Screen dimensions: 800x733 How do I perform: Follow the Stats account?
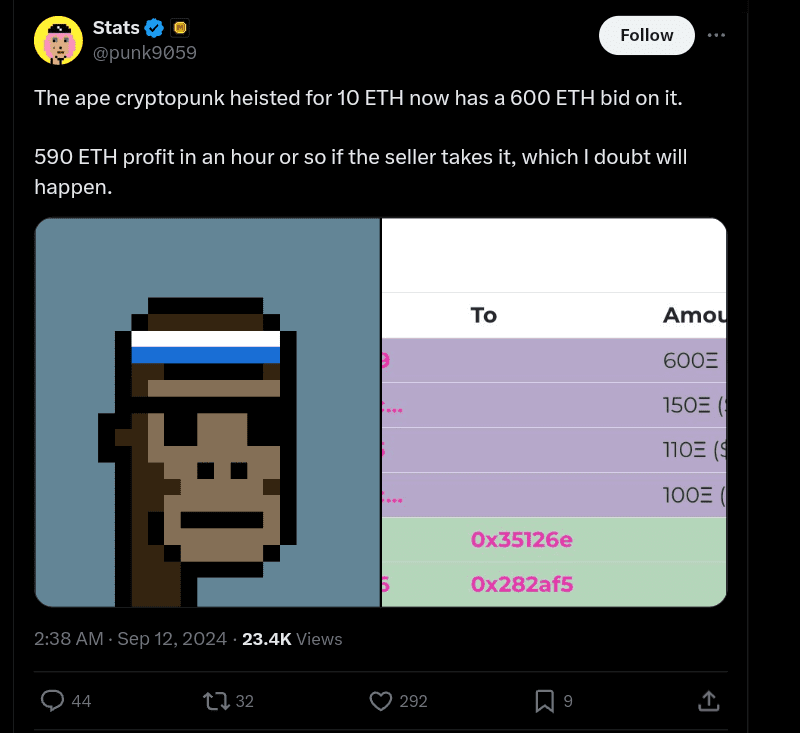[646, 35]
